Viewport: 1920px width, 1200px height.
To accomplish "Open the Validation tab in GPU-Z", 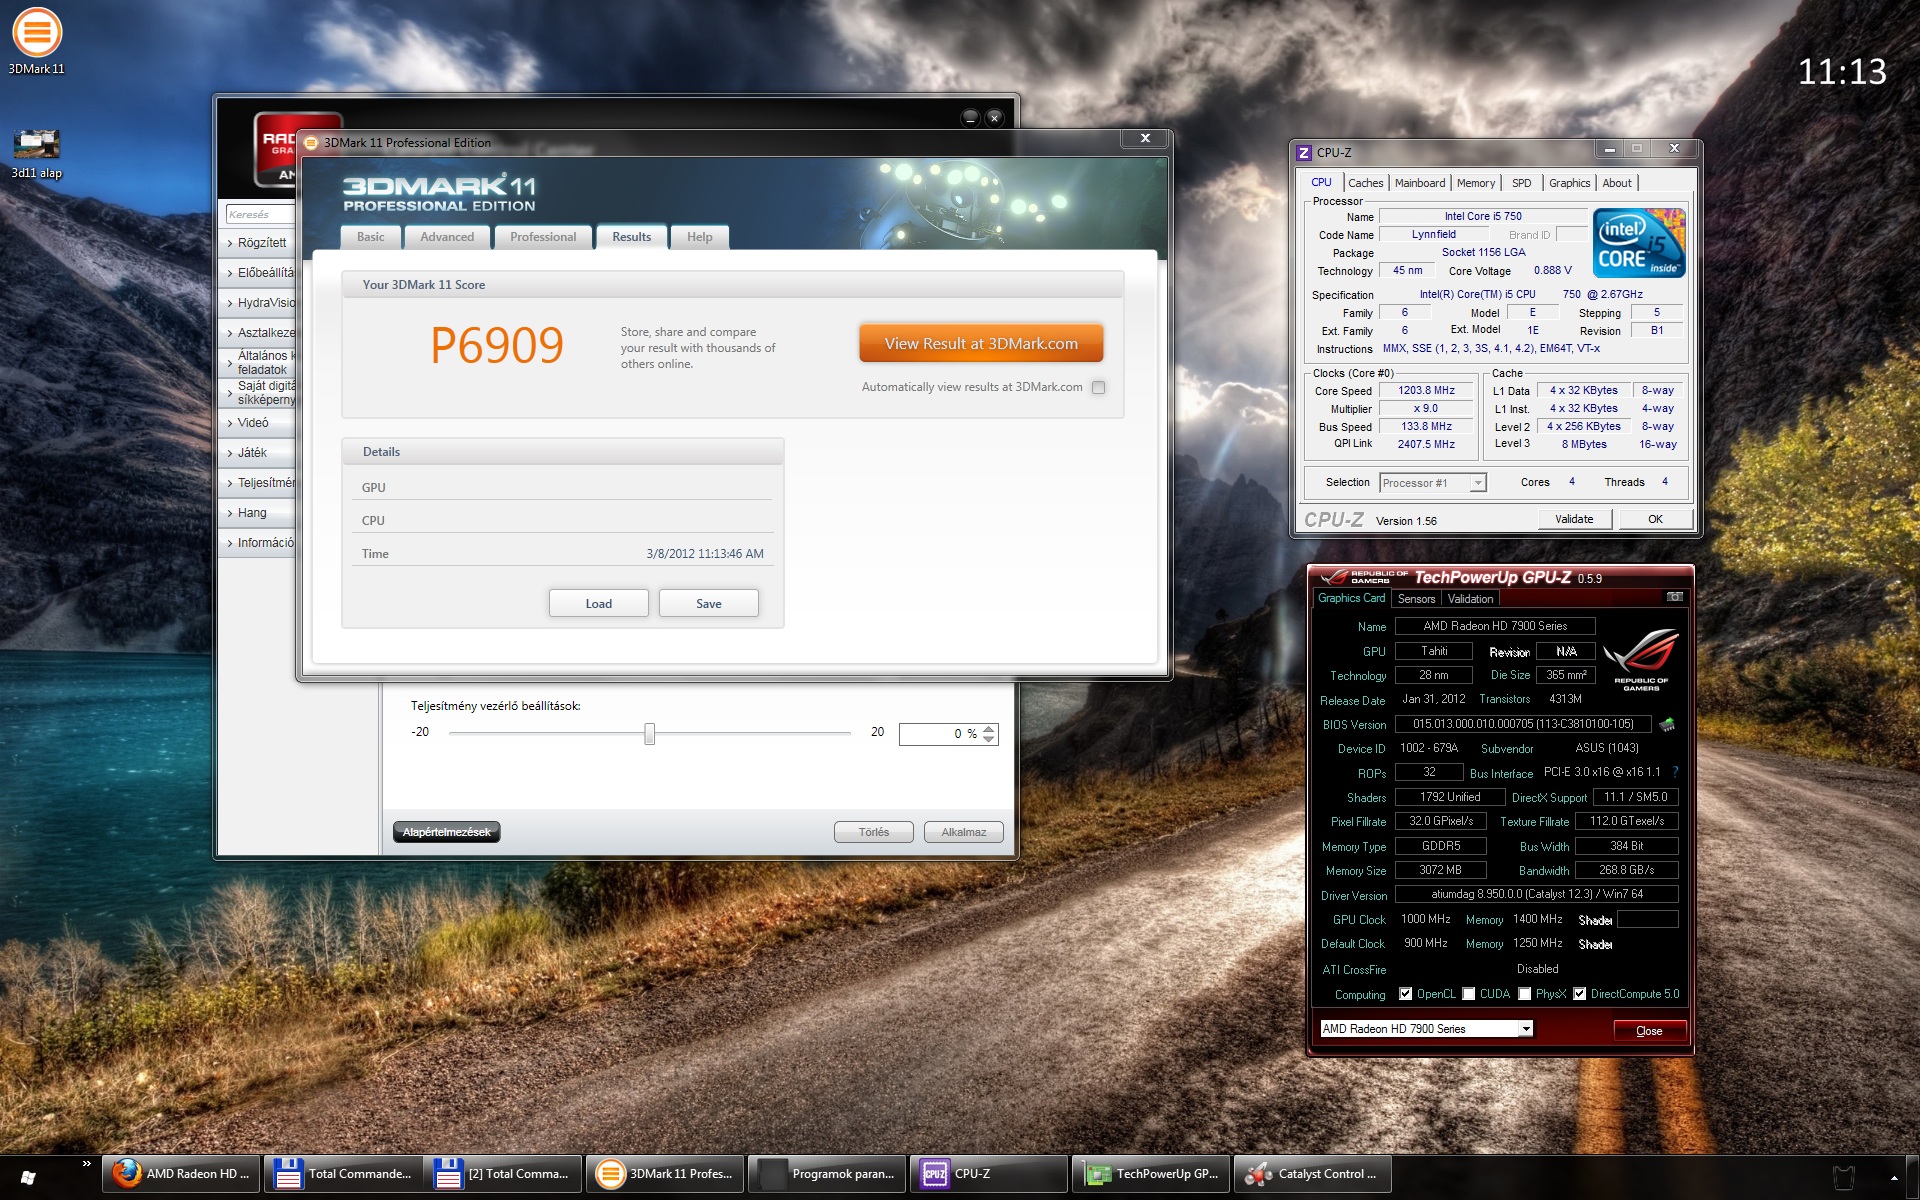I will click(x=1470, y=599).
